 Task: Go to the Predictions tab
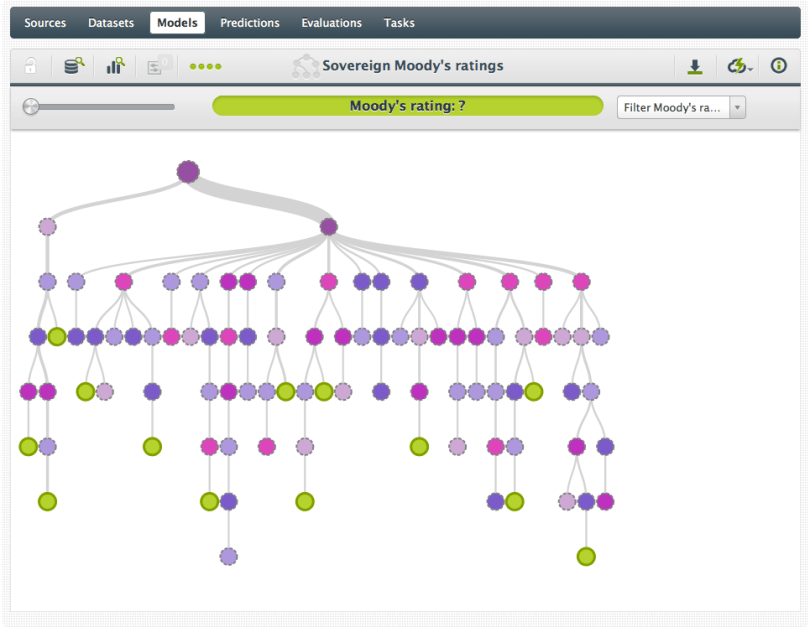pyautogui.click(x=250, y=23)
